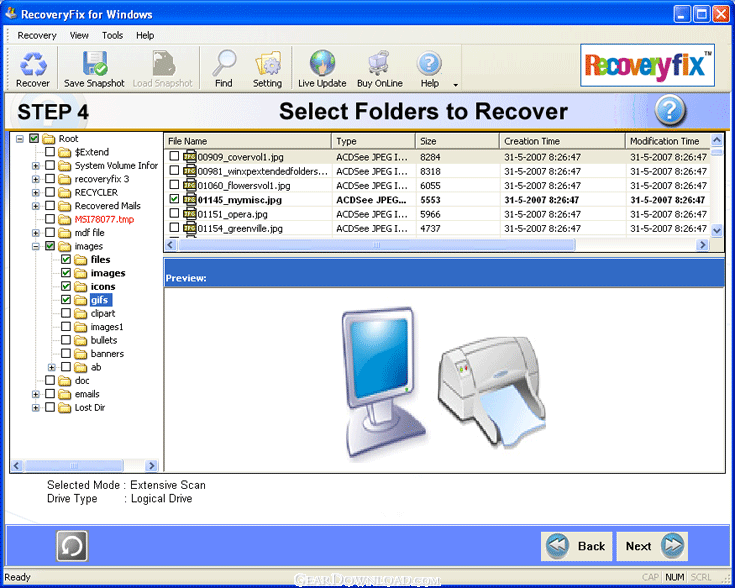Click the gifs folder icon

pyautogui.click(x=81, y=300)
